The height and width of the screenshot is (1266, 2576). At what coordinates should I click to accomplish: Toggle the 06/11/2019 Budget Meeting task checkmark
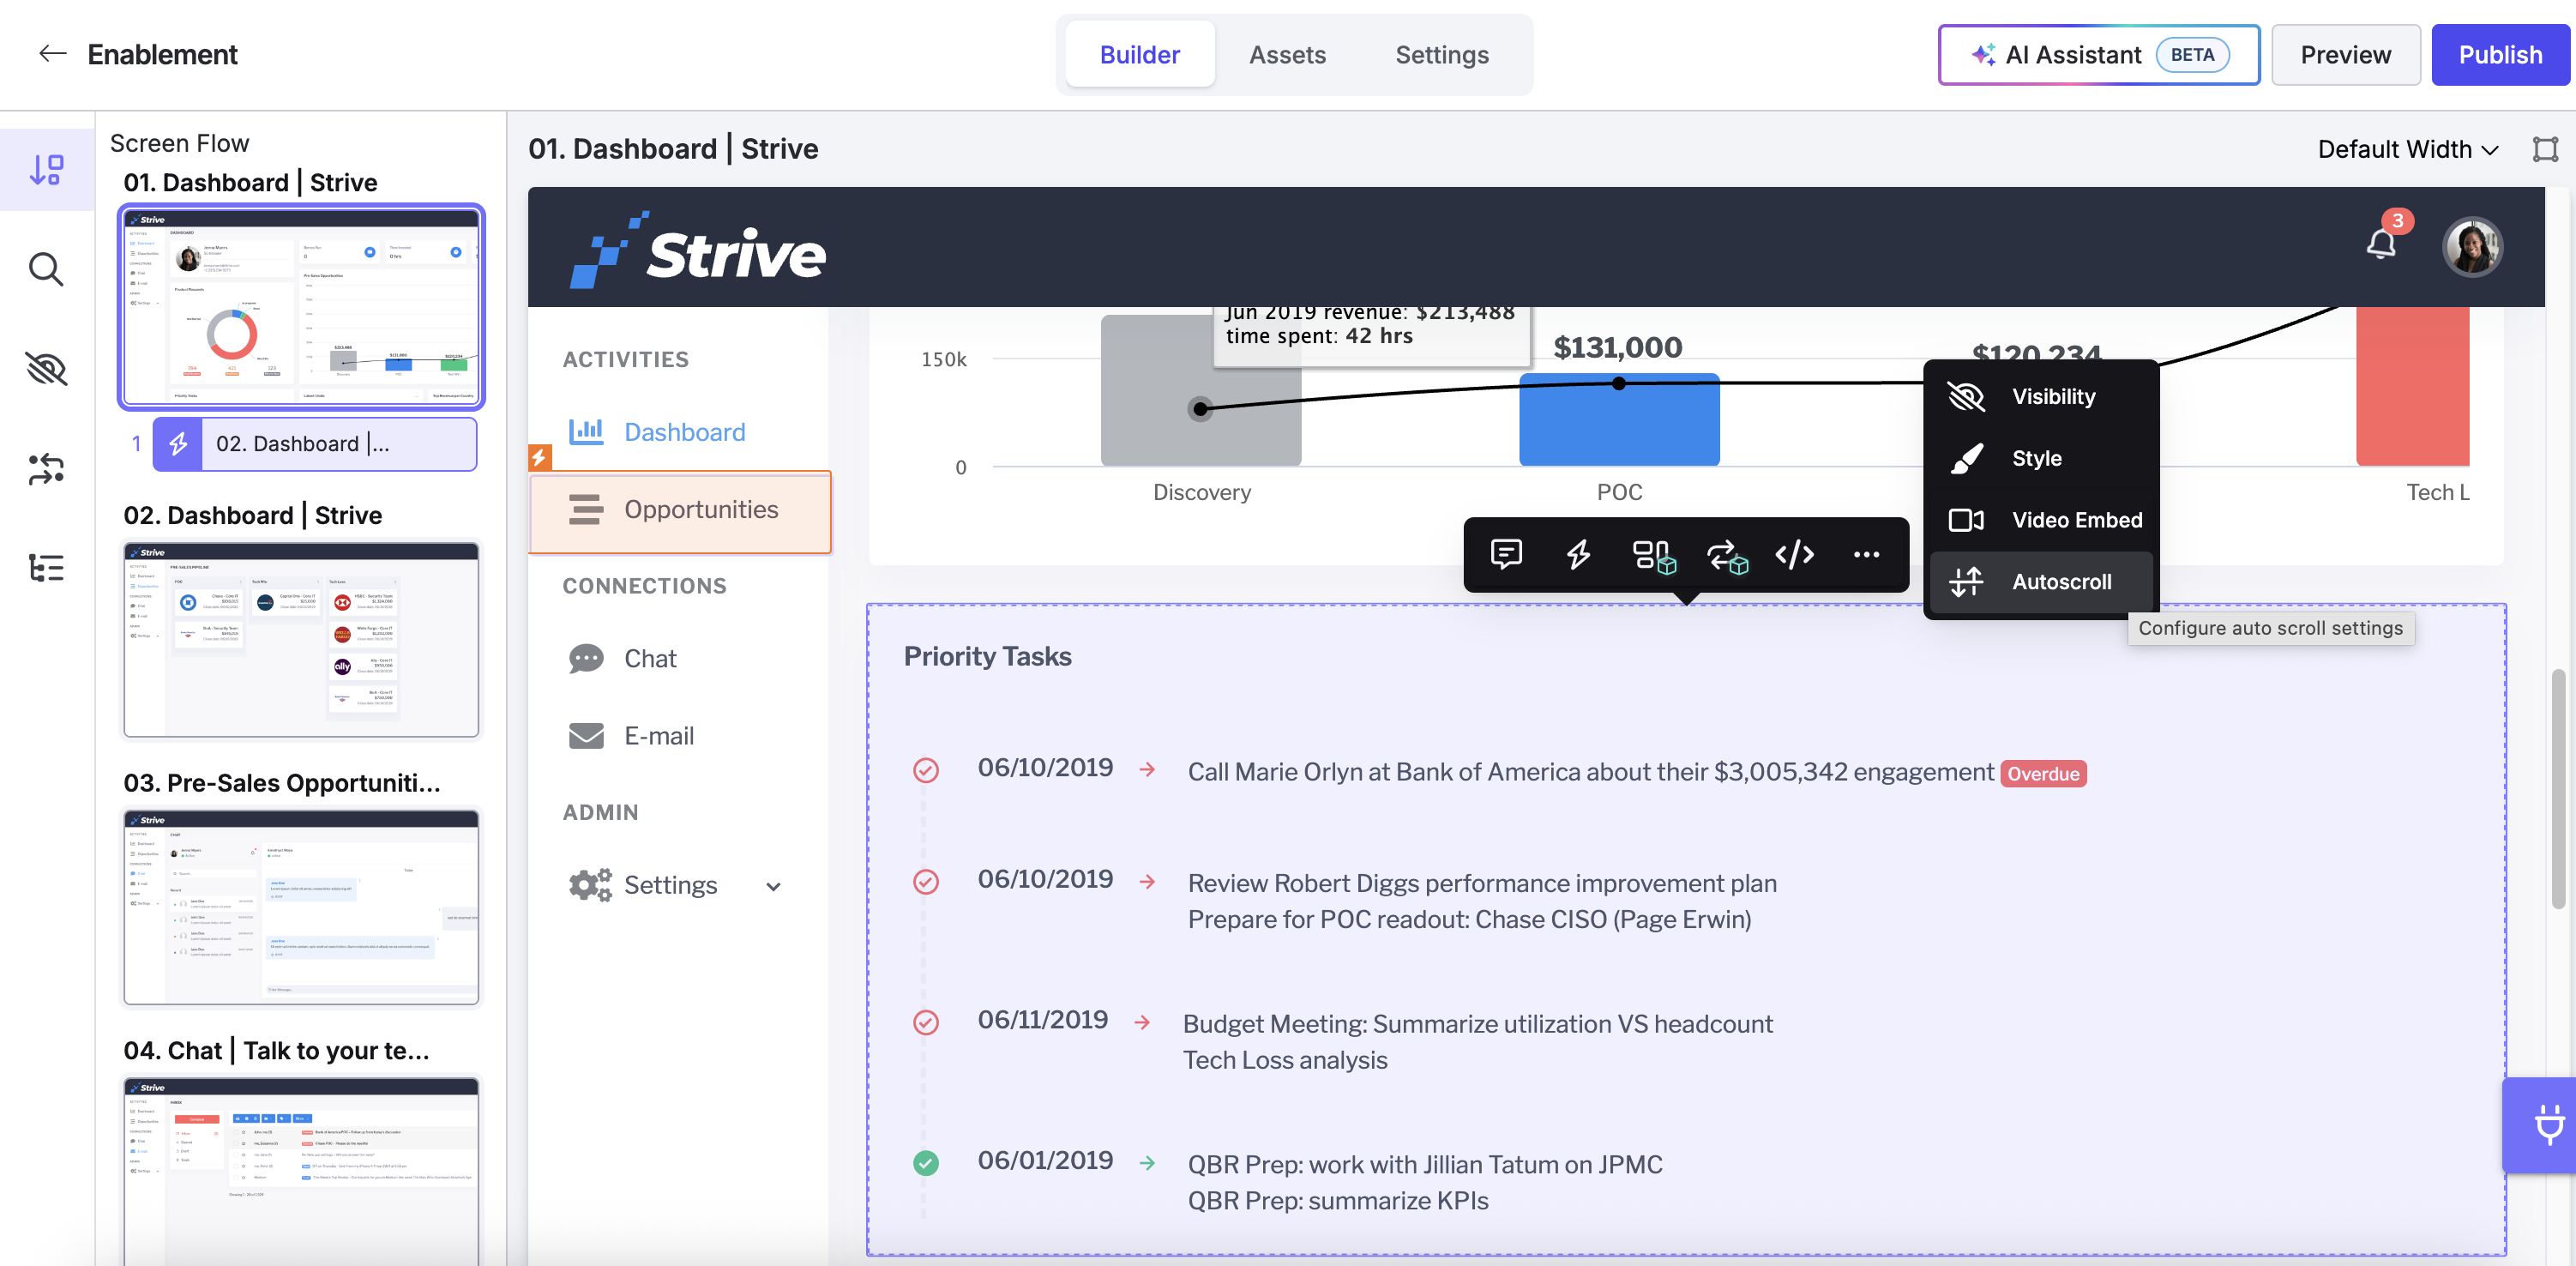tap(926, 1022)
